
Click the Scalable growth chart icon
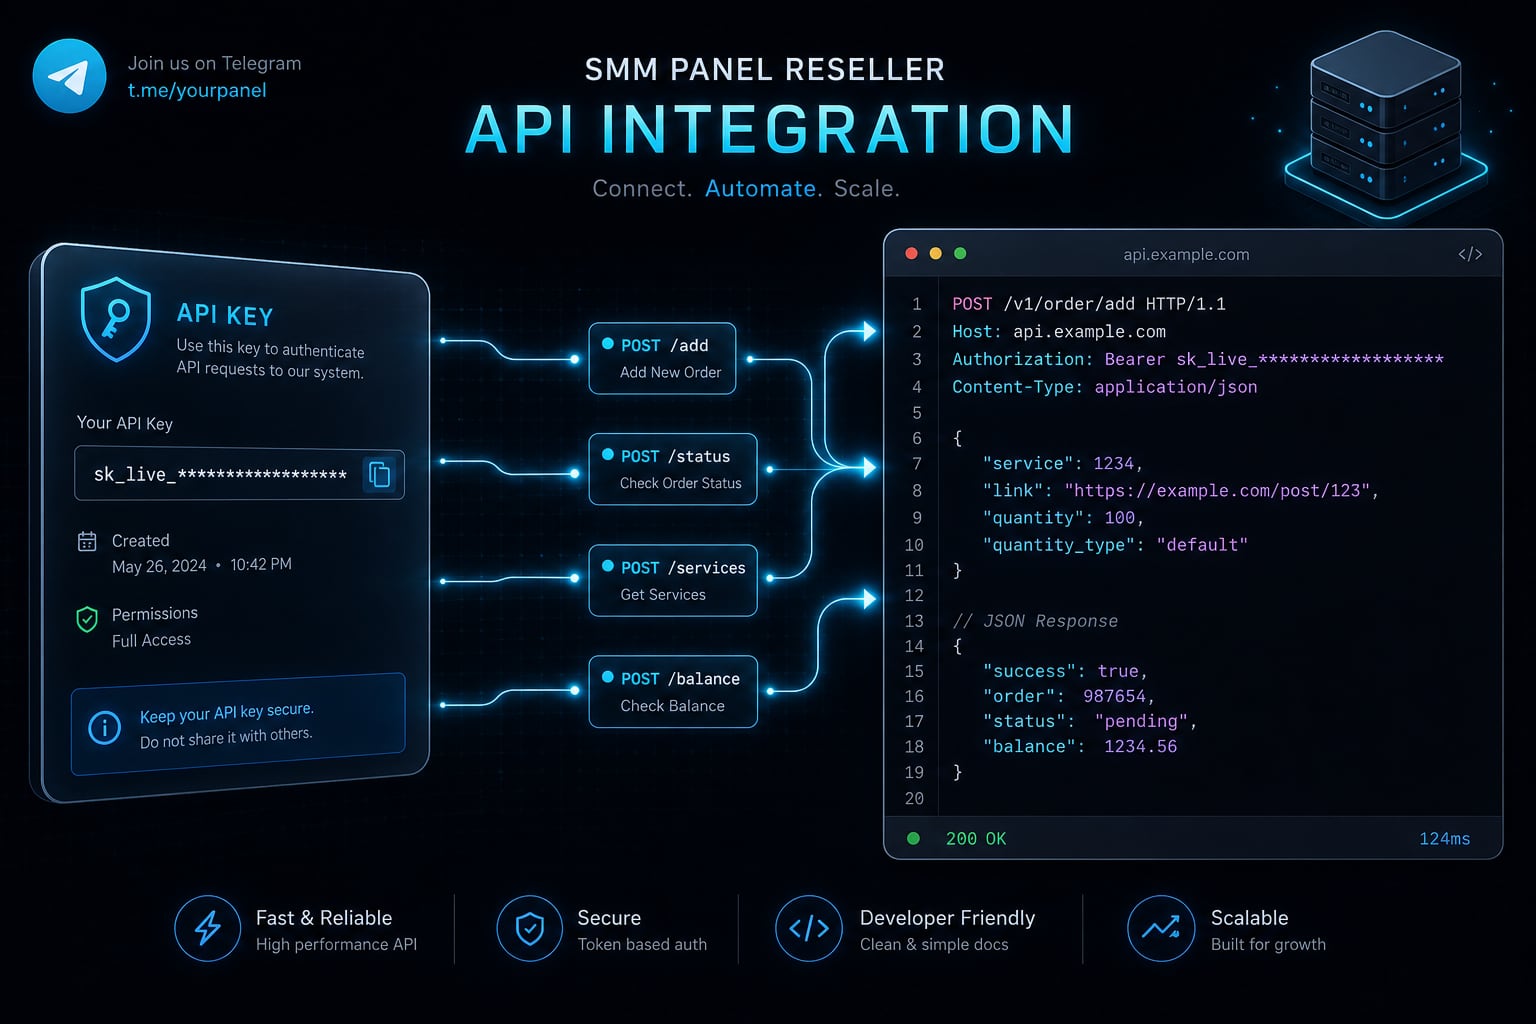(1161, 928)
